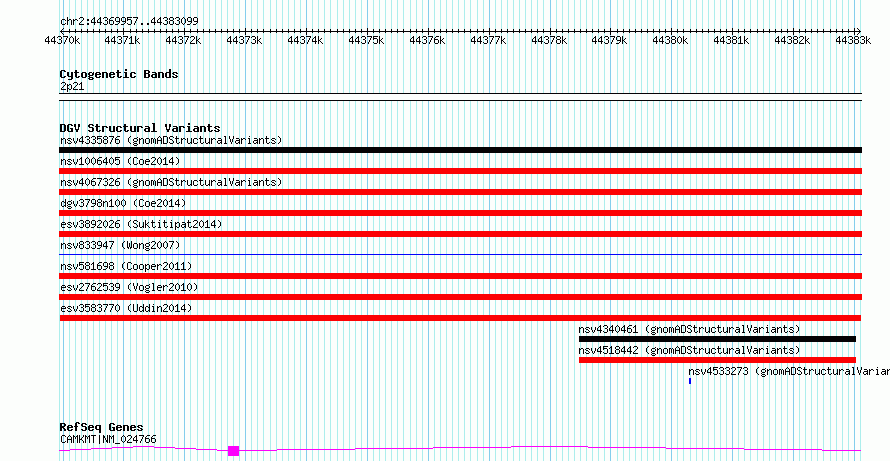Click the thin blue line under nsv833947
The width and height of the screenshot is (890, 461).
(461, 254)
